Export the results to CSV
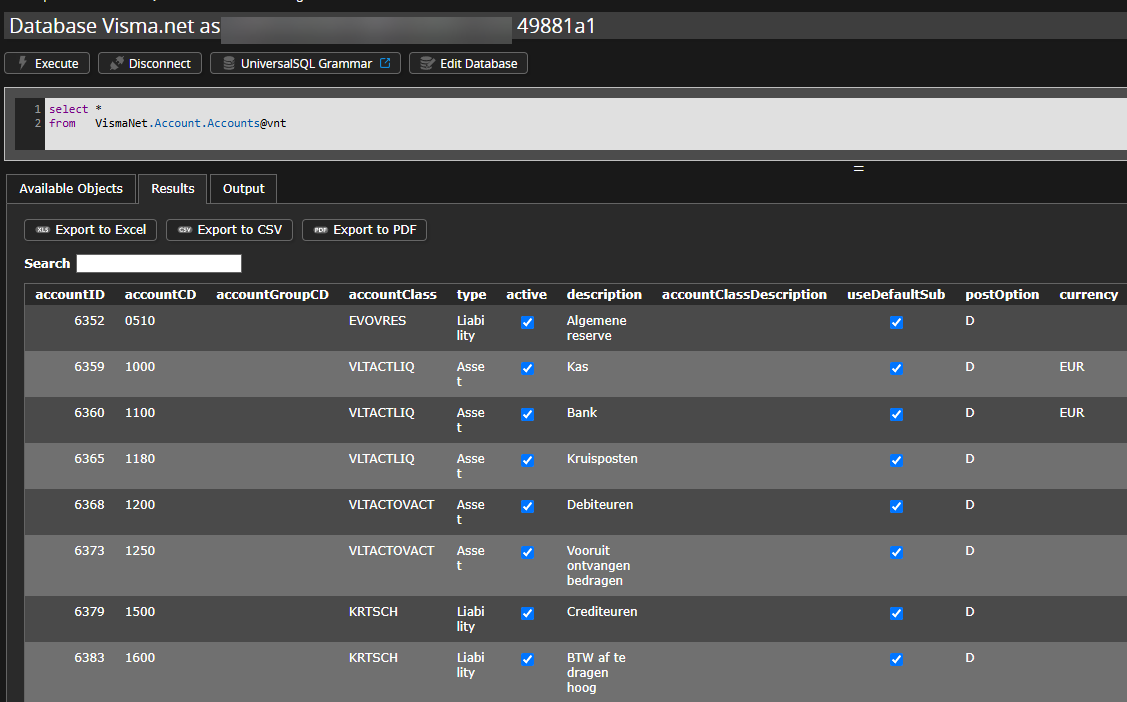1127x702 pixels. [x=229, y=230]
